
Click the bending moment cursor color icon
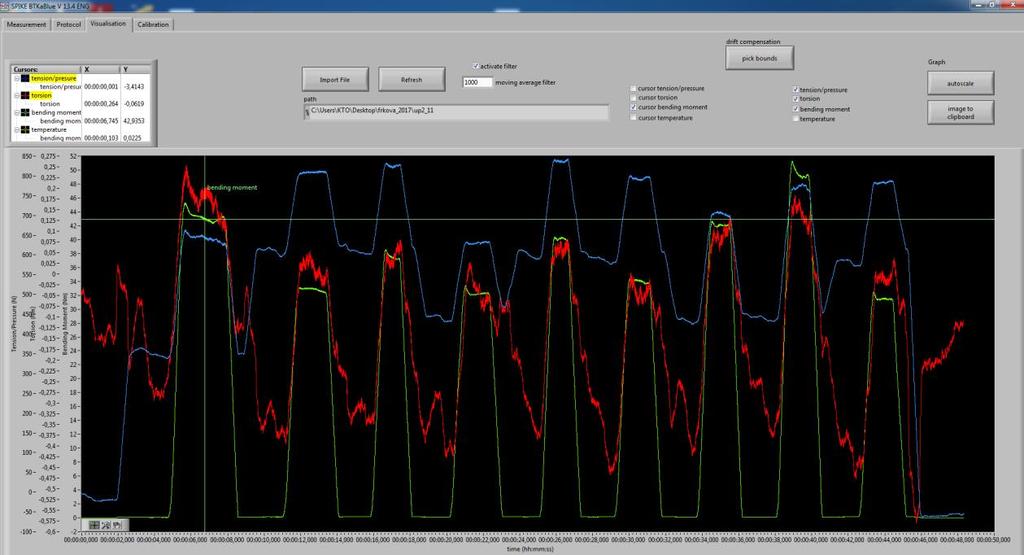25,112
